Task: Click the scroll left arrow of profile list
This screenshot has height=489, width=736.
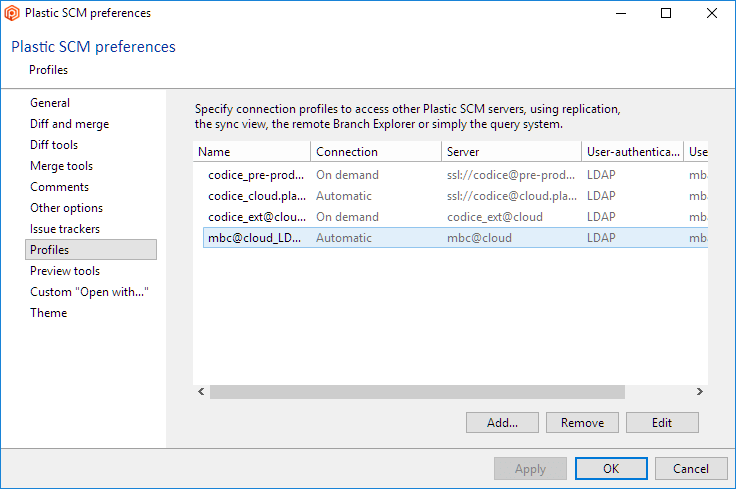Action: pos(201,391)
